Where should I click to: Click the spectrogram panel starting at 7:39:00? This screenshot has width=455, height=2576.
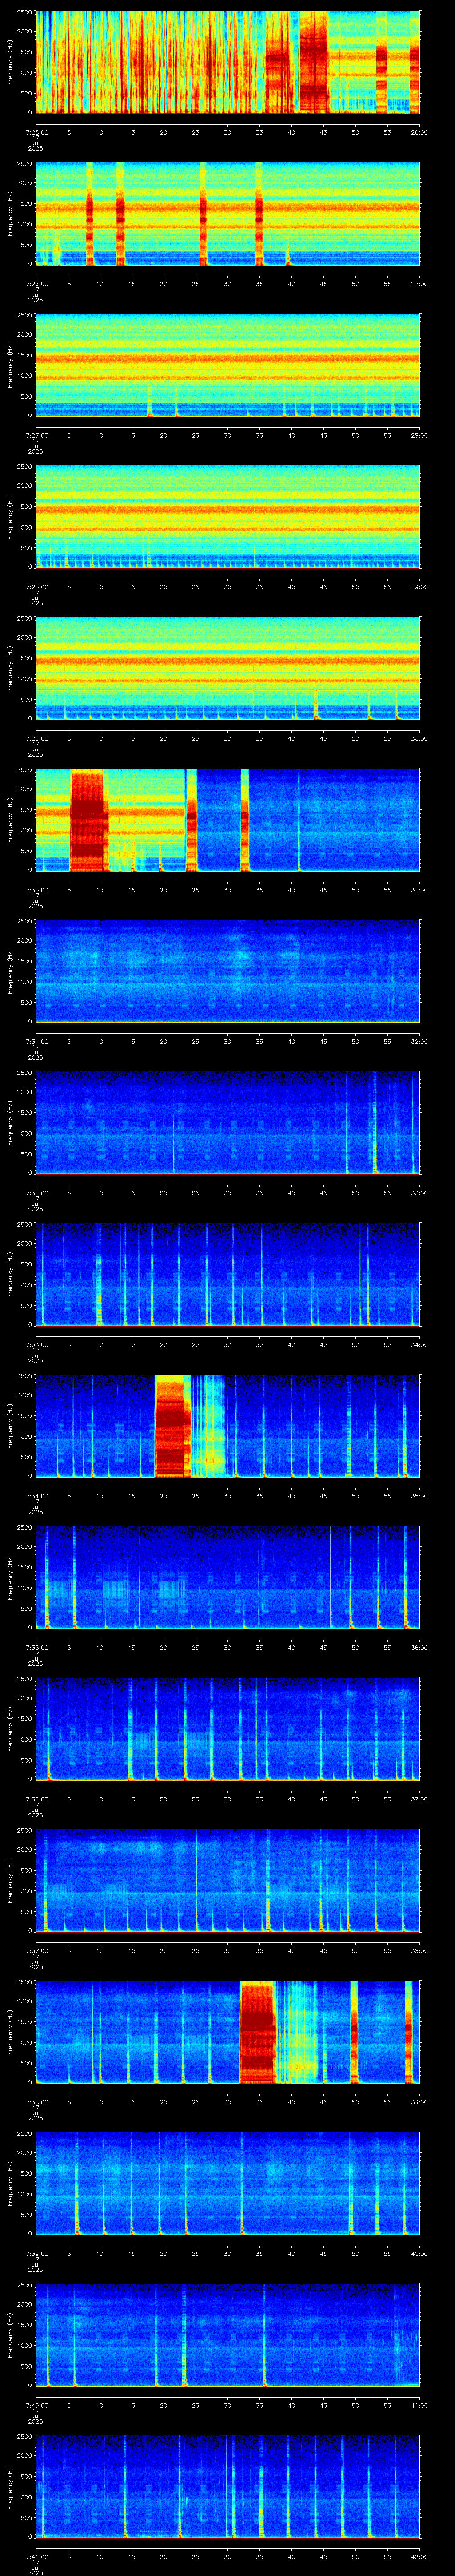[x=227, y=2183]
